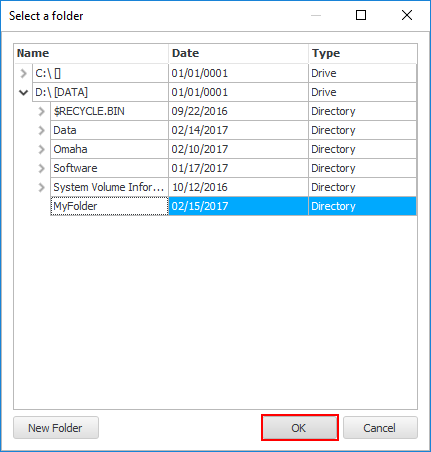
Task: Select the C:\ drive name
Action: coord(48,73)
